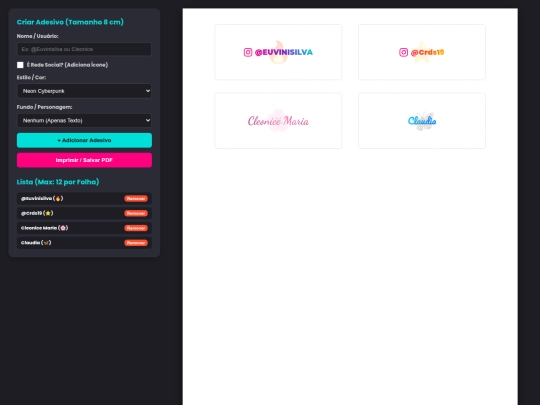540x405 pixels.
Task: Enable the É Rede Social checkbox
Action: [x=20, y=65]
